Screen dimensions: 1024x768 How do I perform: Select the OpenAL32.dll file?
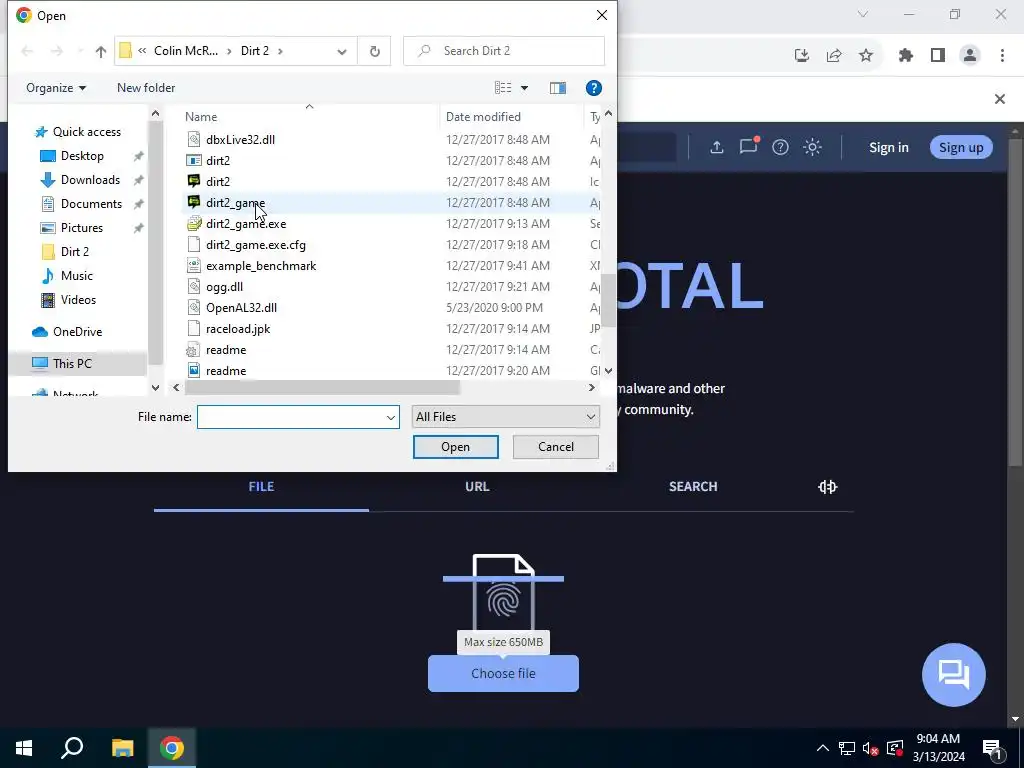(x=241, y=308)
